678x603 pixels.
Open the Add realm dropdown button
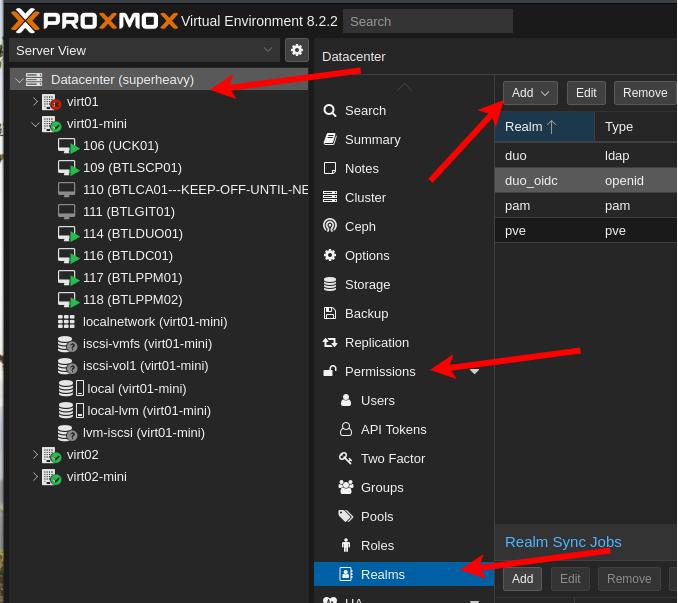pyautogui.click(x=530, y=93)
